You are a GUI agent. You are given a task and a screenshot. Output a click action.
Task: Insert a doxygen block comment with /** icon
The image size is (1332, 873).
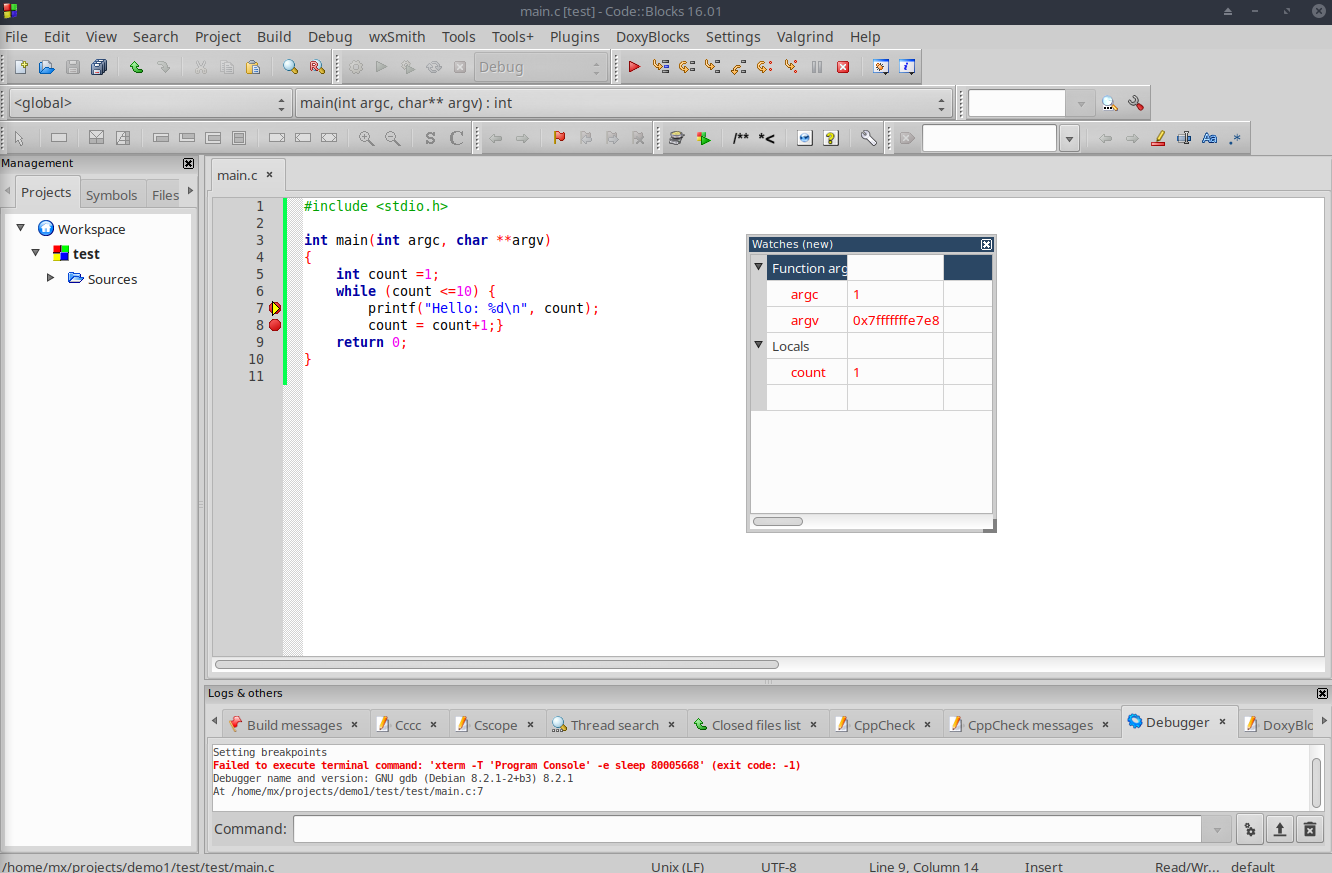(x=742, y=137)
